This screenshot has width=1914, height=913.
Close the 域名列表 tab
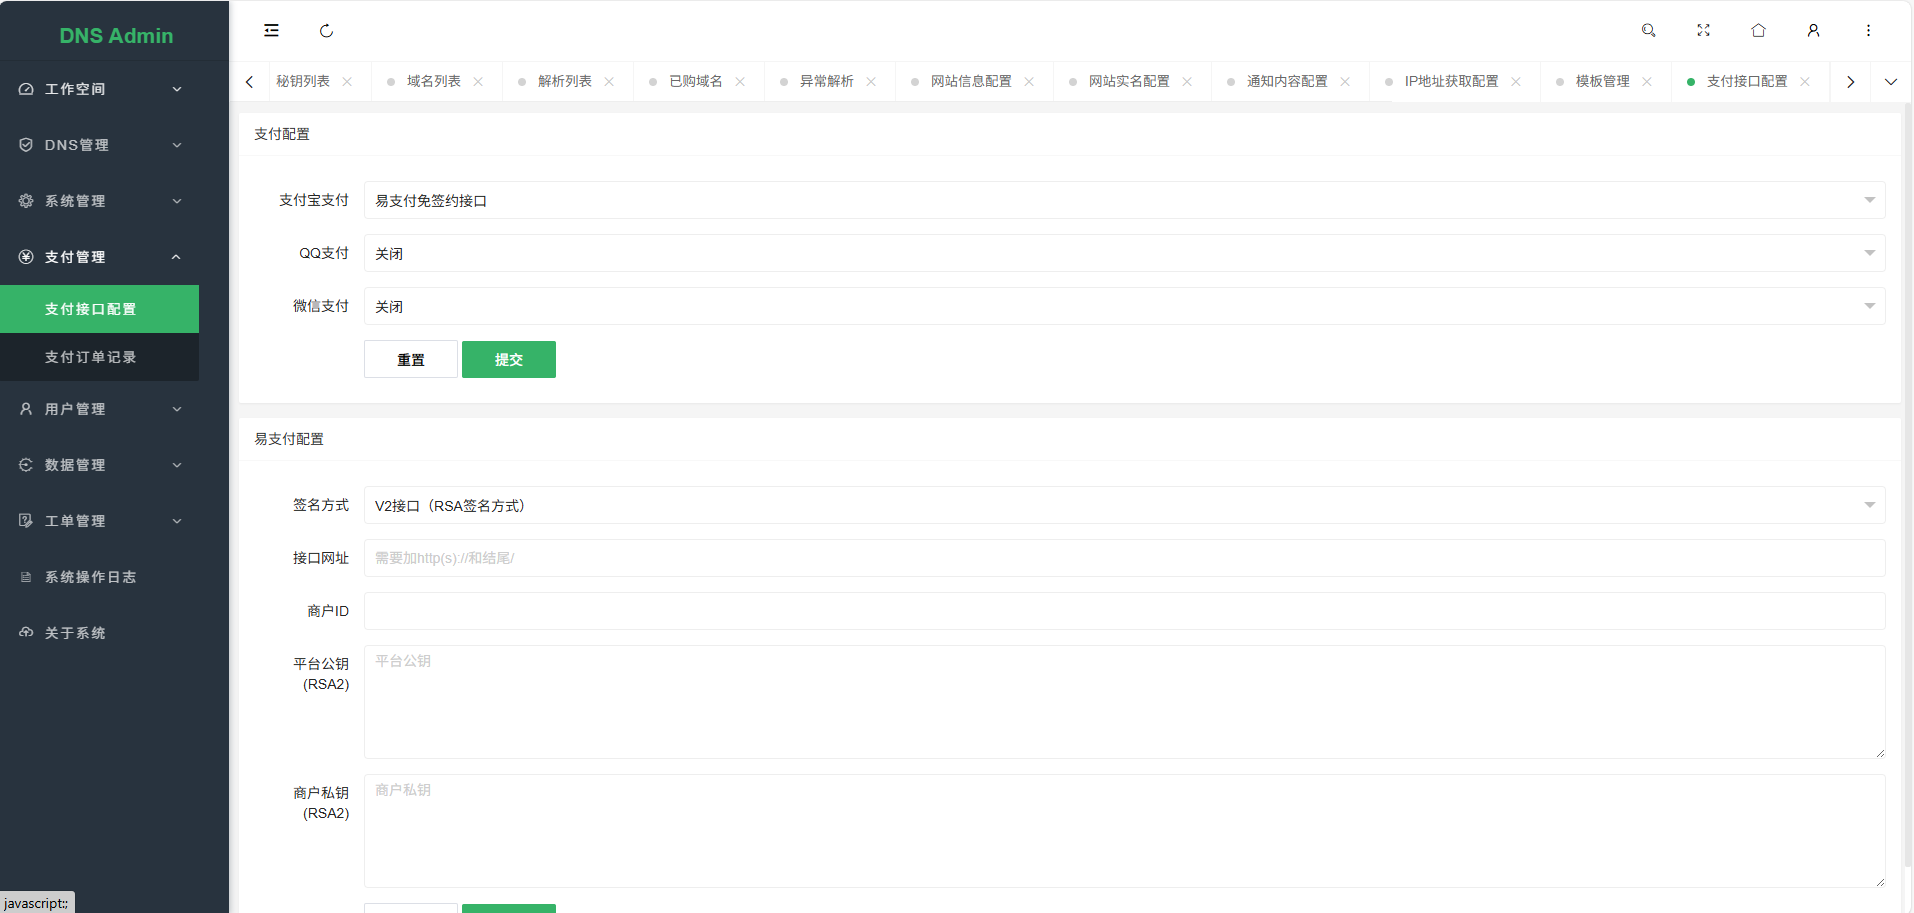click(478, 82)
